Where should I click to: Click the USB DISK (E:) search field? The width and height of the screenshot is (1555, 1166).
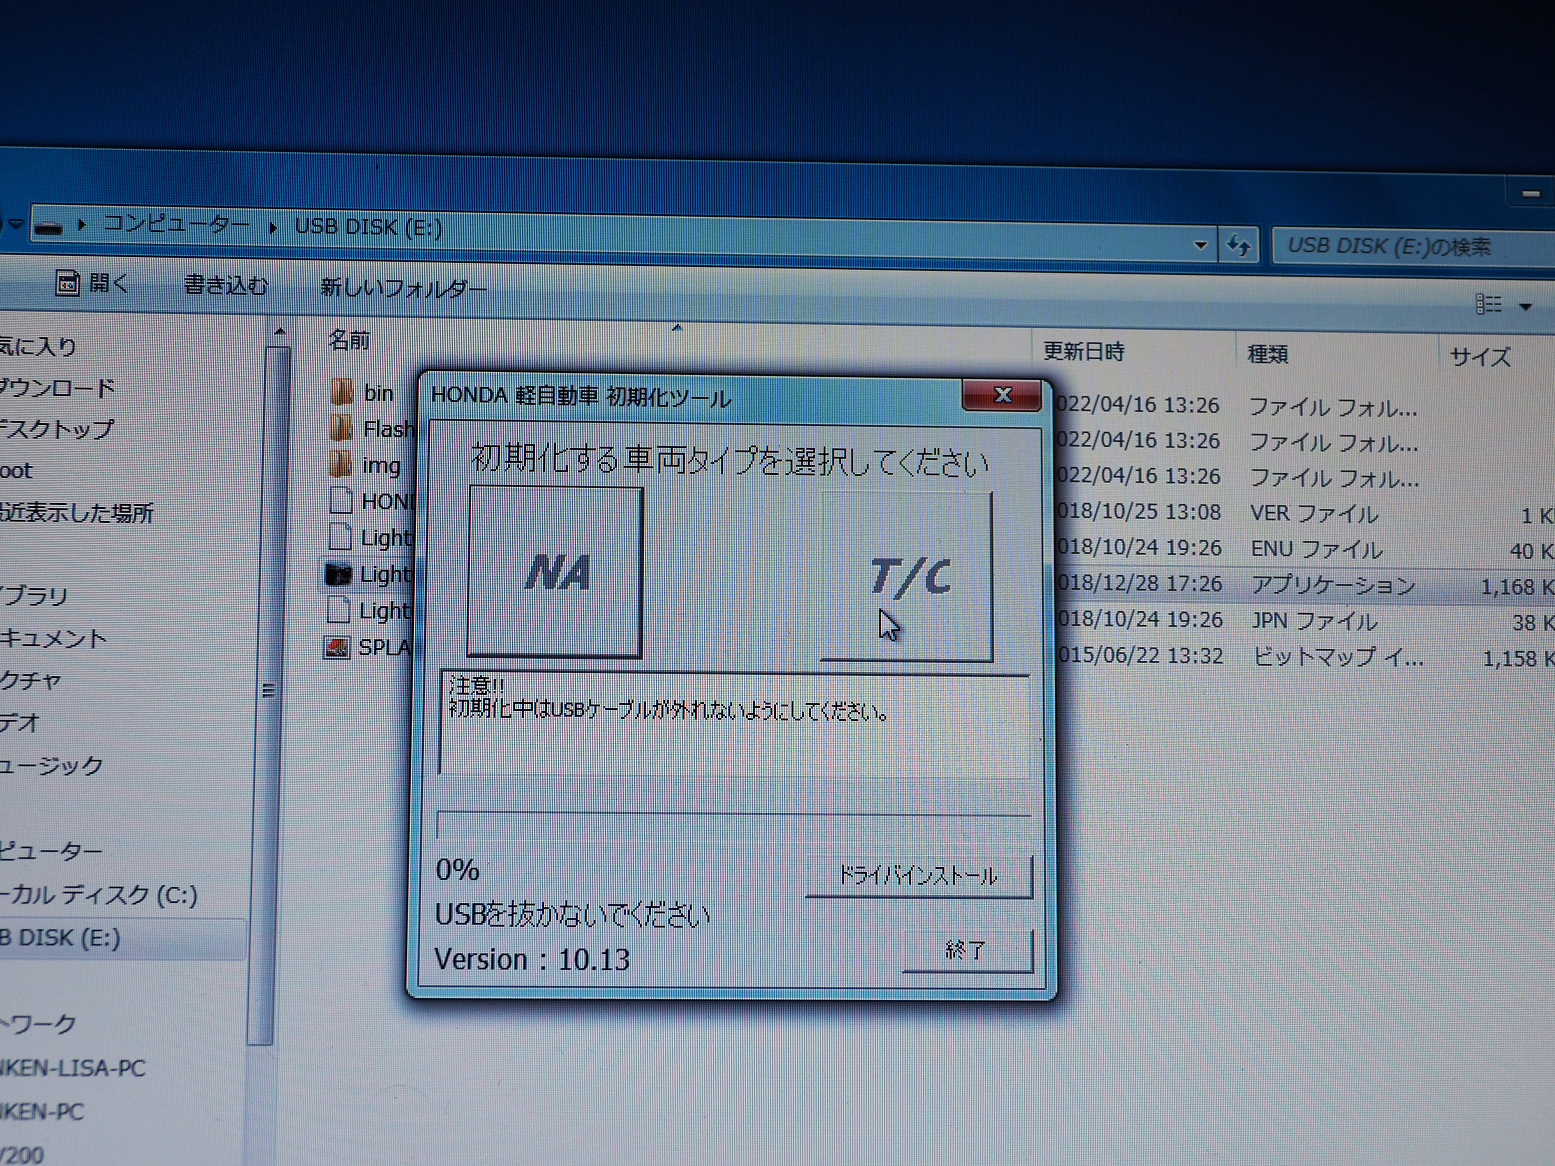click(x=1413, y=247)
